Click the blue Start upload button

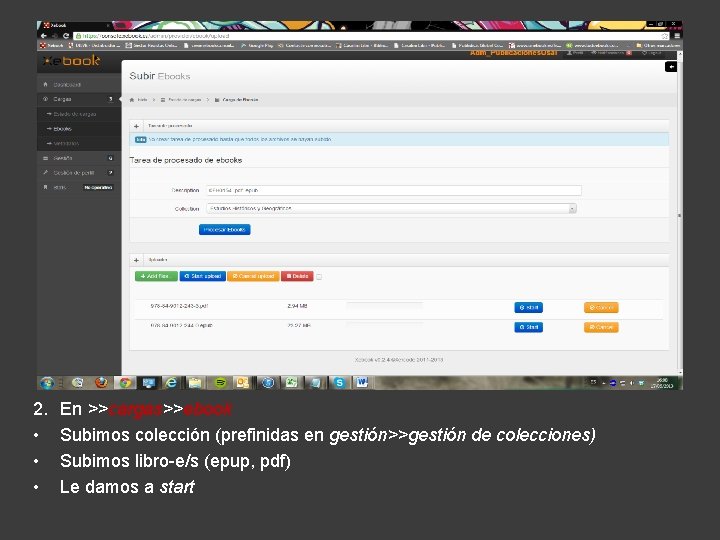(202, 276)
